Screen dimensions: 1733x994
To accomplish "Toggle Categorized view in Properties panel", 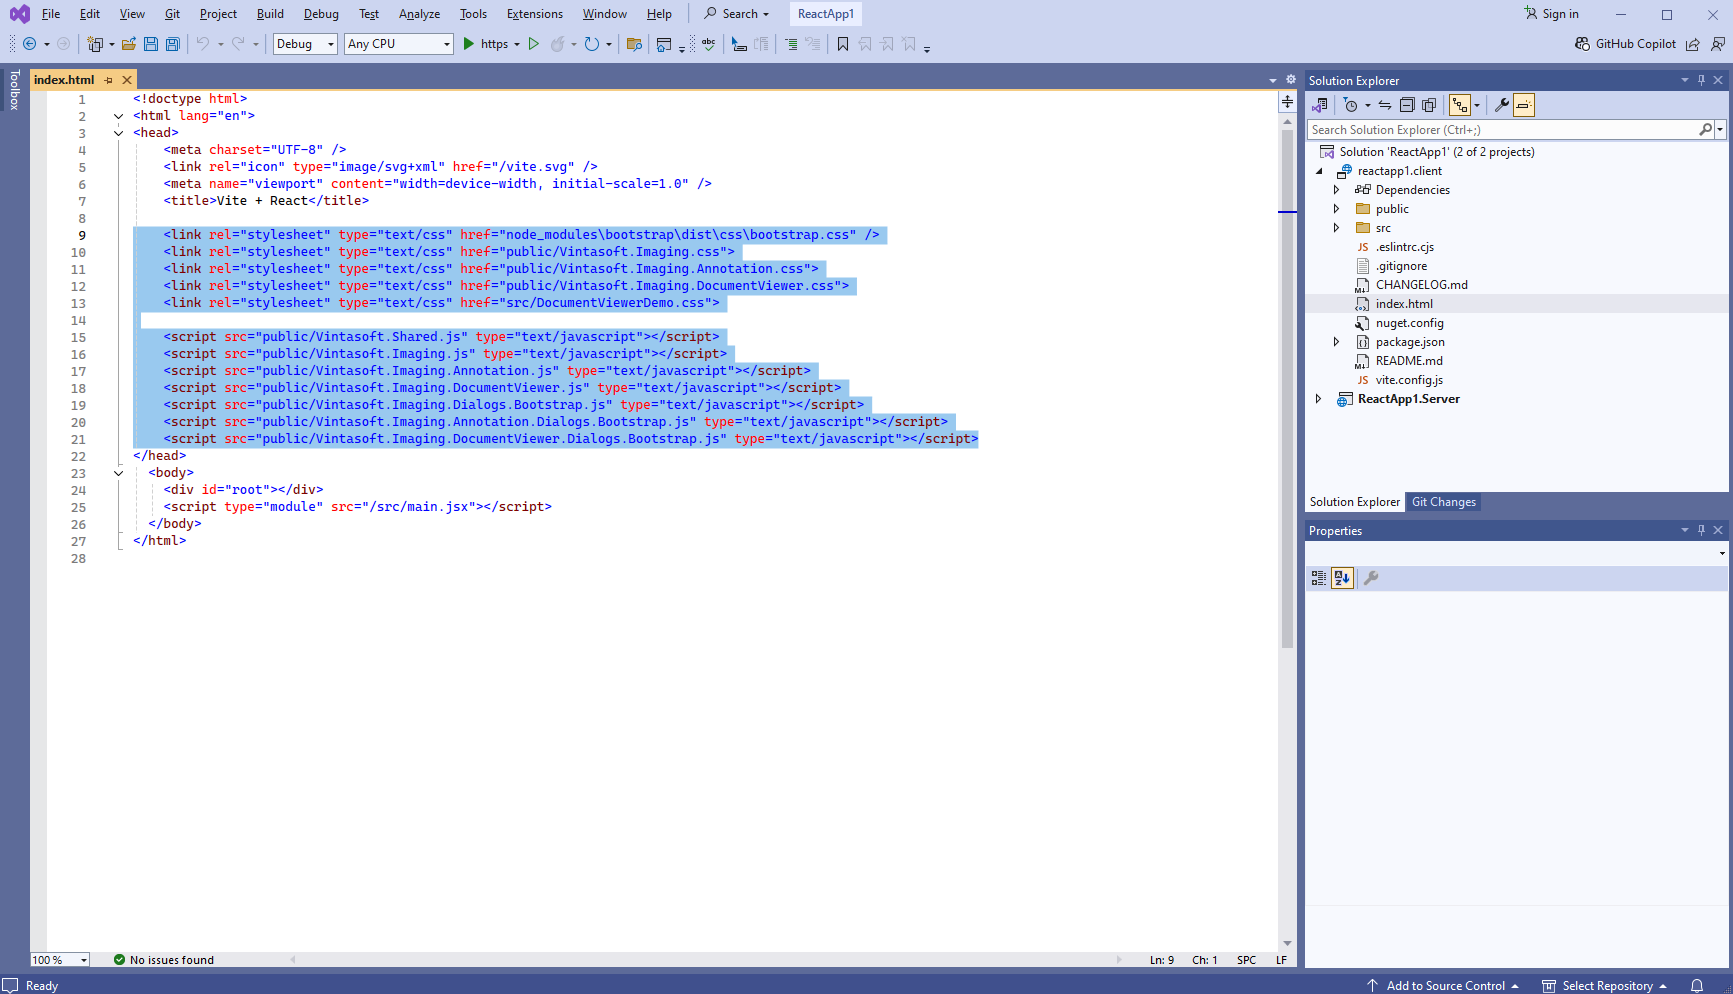I will [x=1319, y=578].
